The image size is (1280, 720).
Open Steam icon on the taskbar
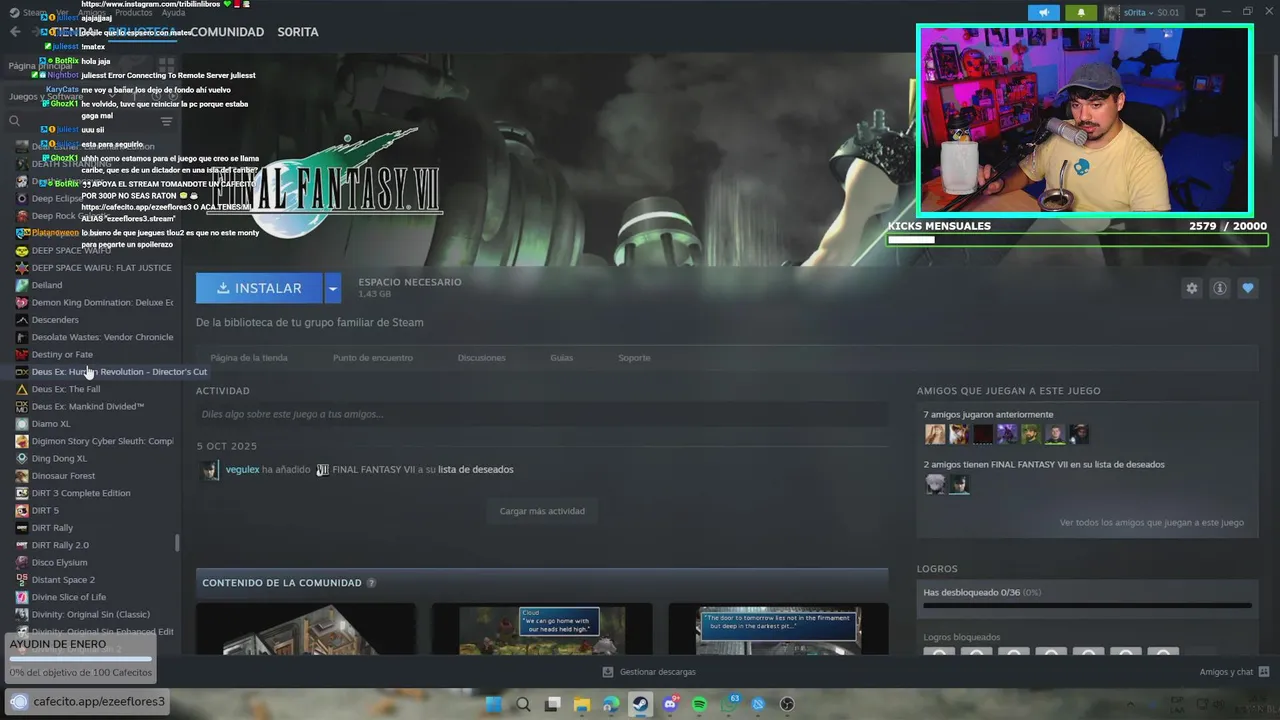click(x=640, y=704)
